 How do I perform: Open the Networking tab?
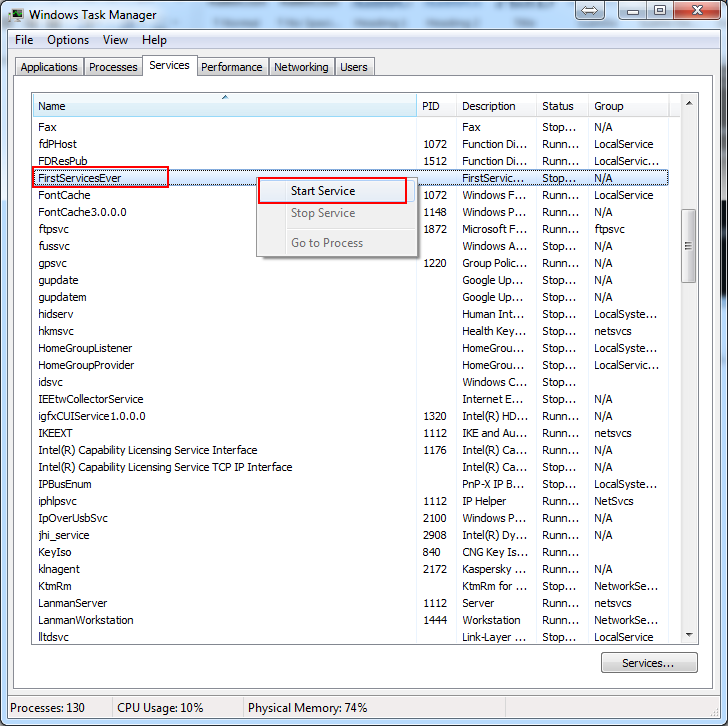point(301,67)
